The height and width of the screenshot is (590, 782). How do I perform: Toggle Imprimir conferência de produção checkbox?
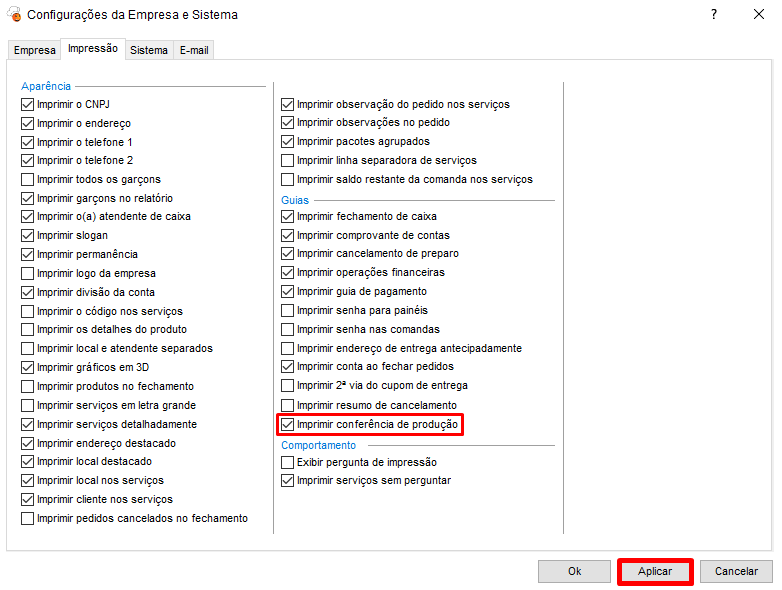coord(288,425)
